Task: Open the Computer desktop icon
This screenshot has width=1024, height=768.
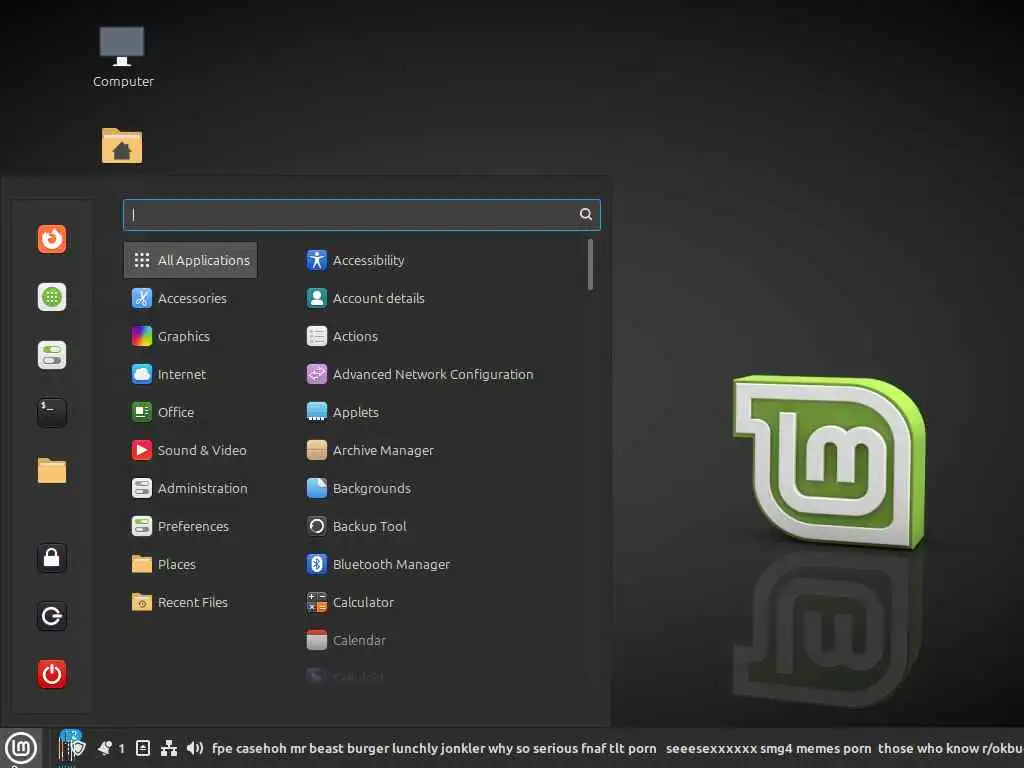Action: (x=123, y=57)
